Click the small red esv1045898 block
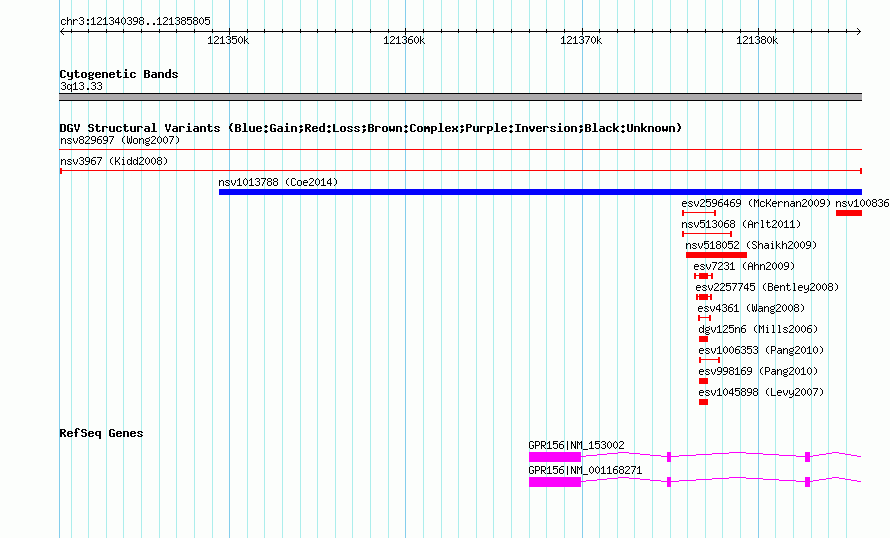This screenshot has height=538, width=890. tap(703, 402)
